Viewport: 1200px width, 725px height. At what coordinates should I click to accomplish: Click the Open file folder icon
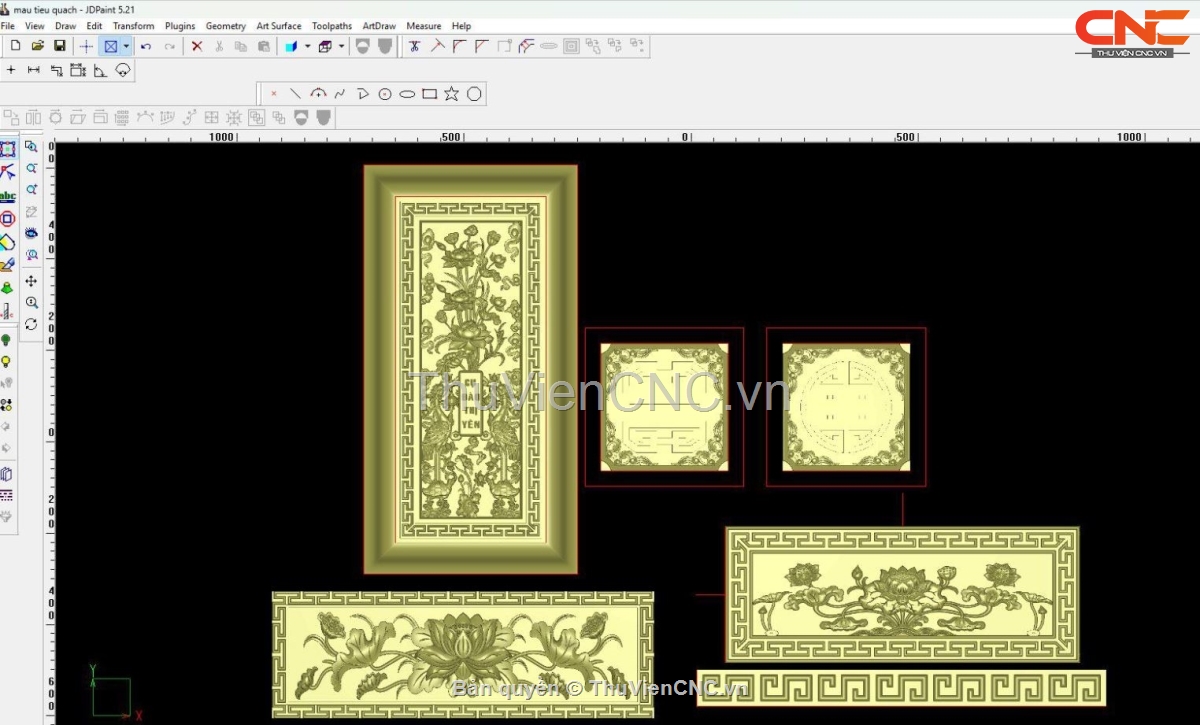pyautogui.click(x=38, y=46)
